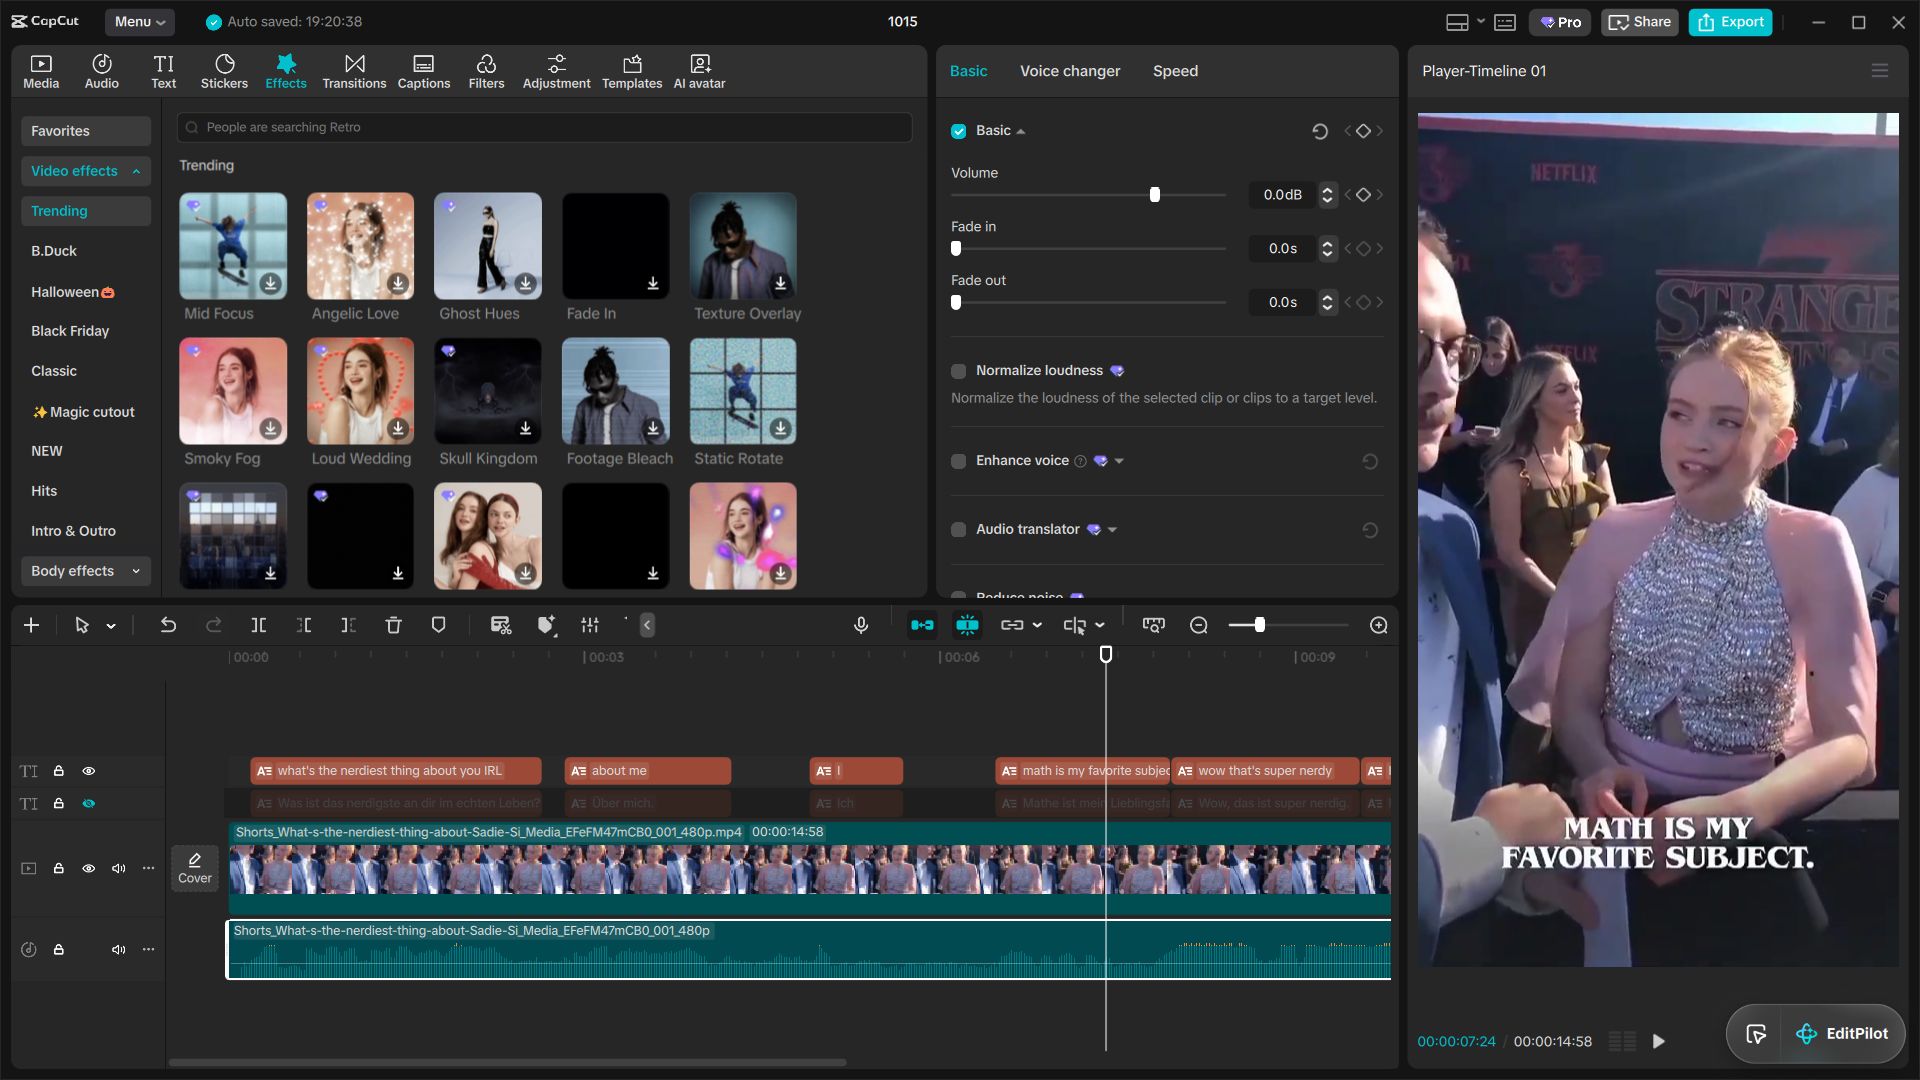Zoom out timeline with minus magnifier
The width and height of the screenshot is (1920, 1080).
coord(1199,625)
